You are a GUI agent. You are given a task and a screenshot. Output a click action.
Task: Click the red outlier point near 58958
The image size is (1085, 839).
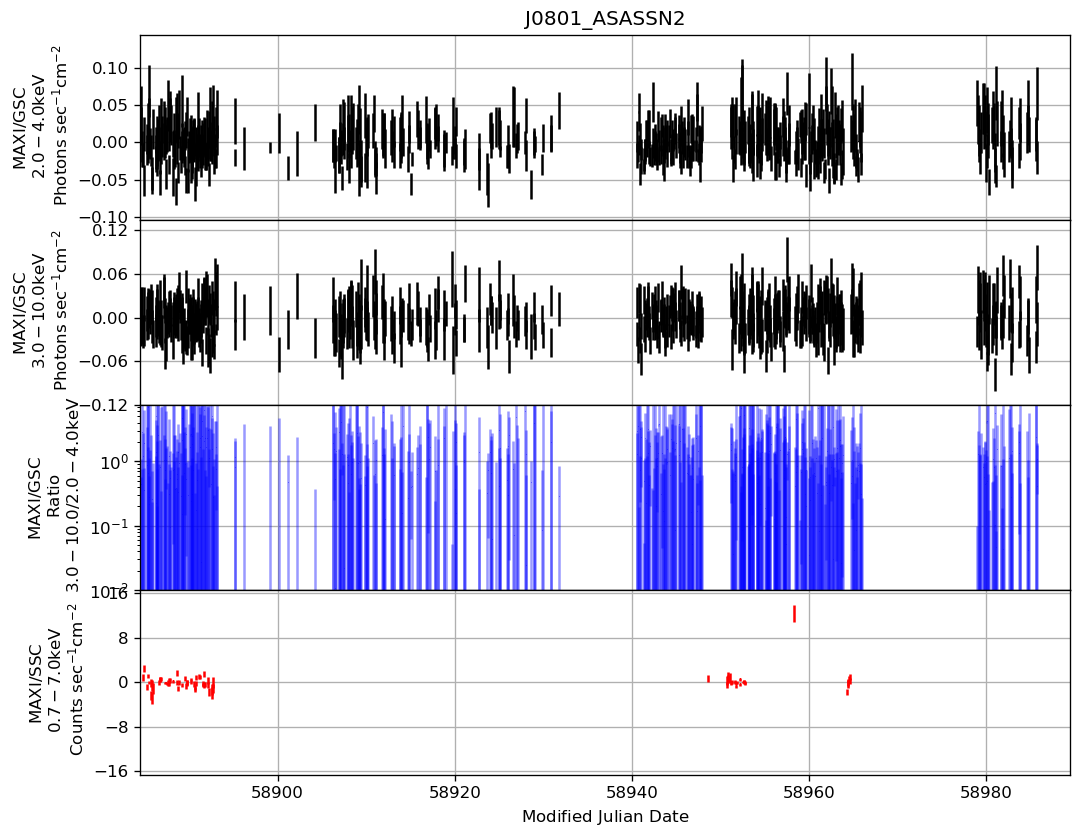coord(794,614)
